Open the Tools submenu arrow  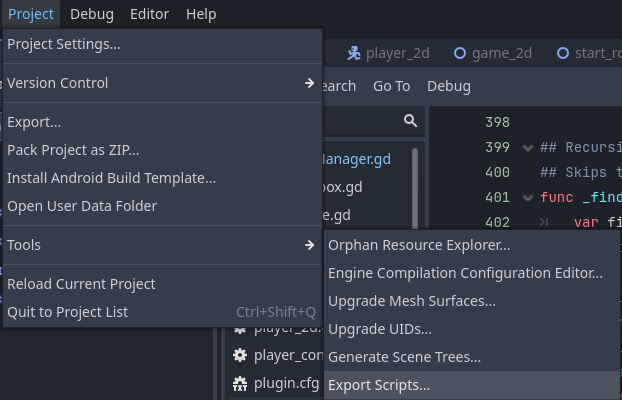(309, 245)
